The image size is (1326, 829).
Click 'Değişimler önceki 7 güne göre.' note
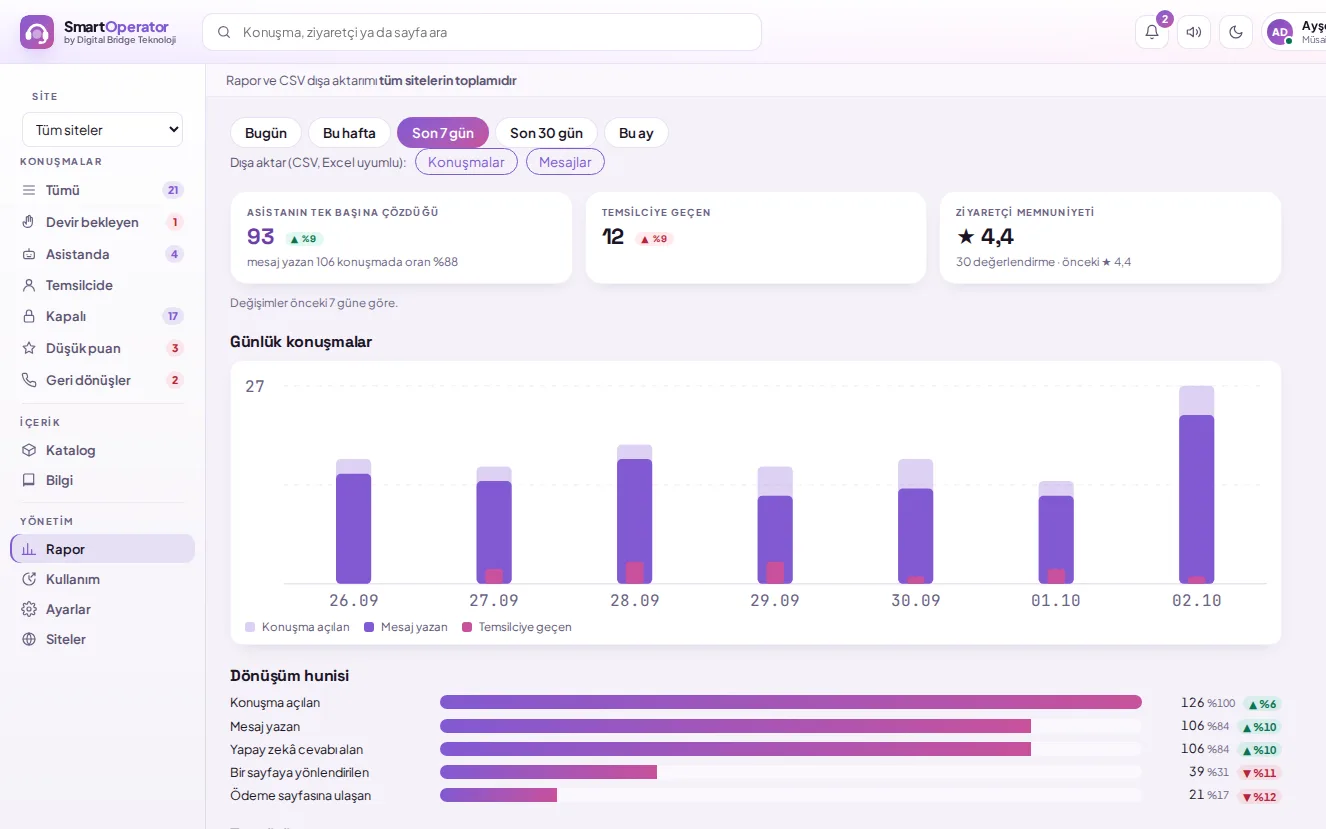pos(314,303)
